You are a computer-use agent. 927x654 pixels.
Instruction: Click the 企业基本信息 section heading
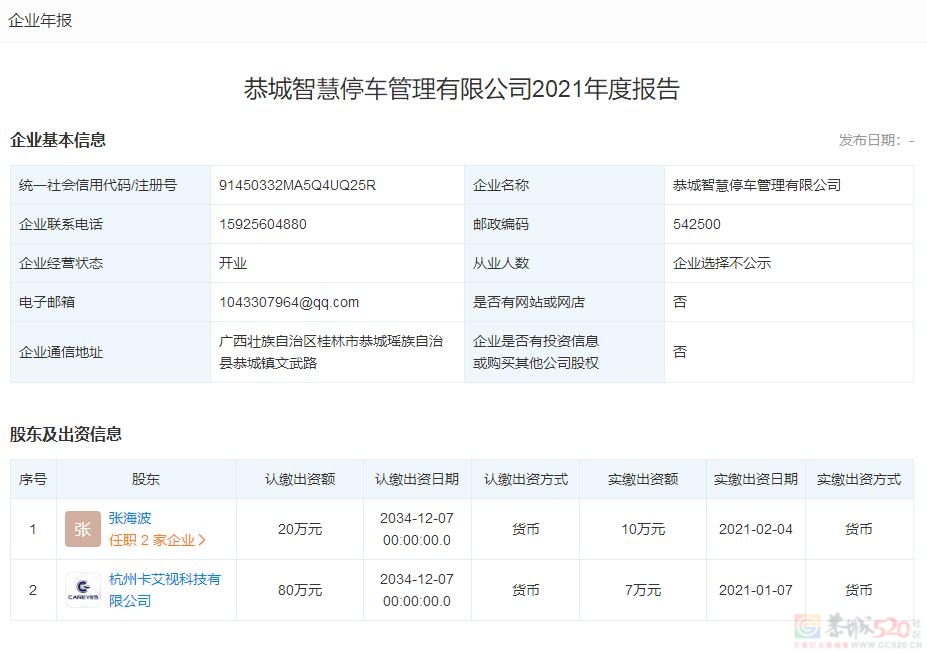pos(58,140)
